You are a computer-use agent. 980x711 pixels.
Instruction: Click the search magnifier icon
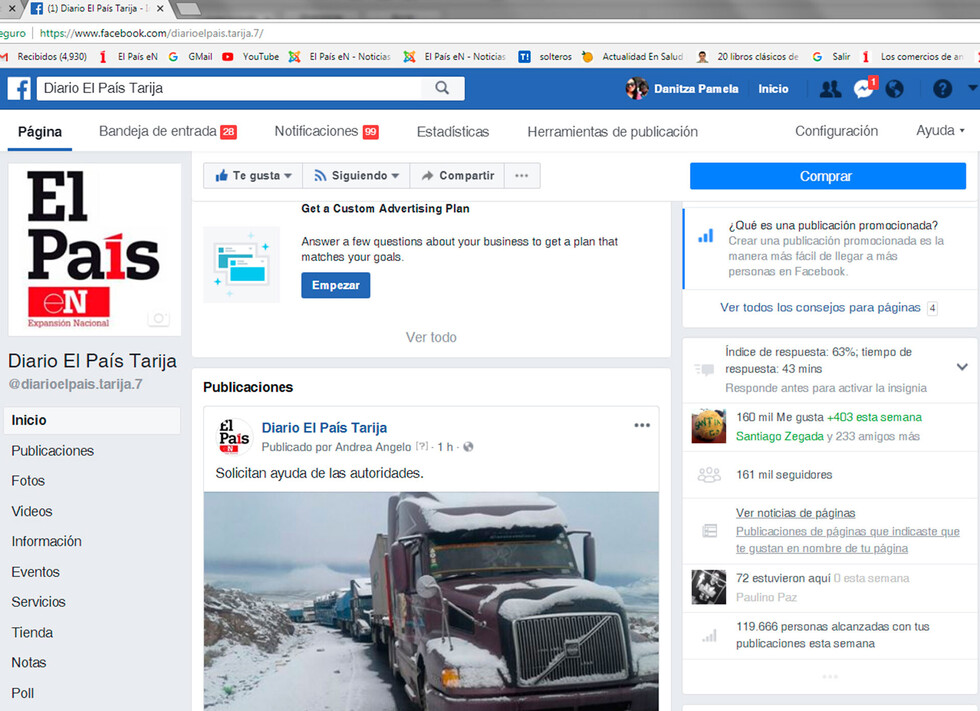click(x=442, y=88)
